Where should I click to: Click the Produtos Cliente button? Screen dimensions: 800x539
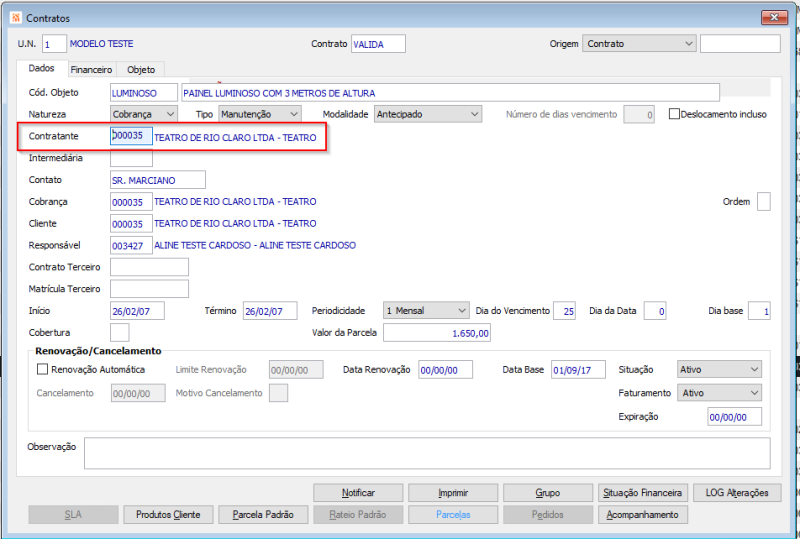(x=168, y=514)
